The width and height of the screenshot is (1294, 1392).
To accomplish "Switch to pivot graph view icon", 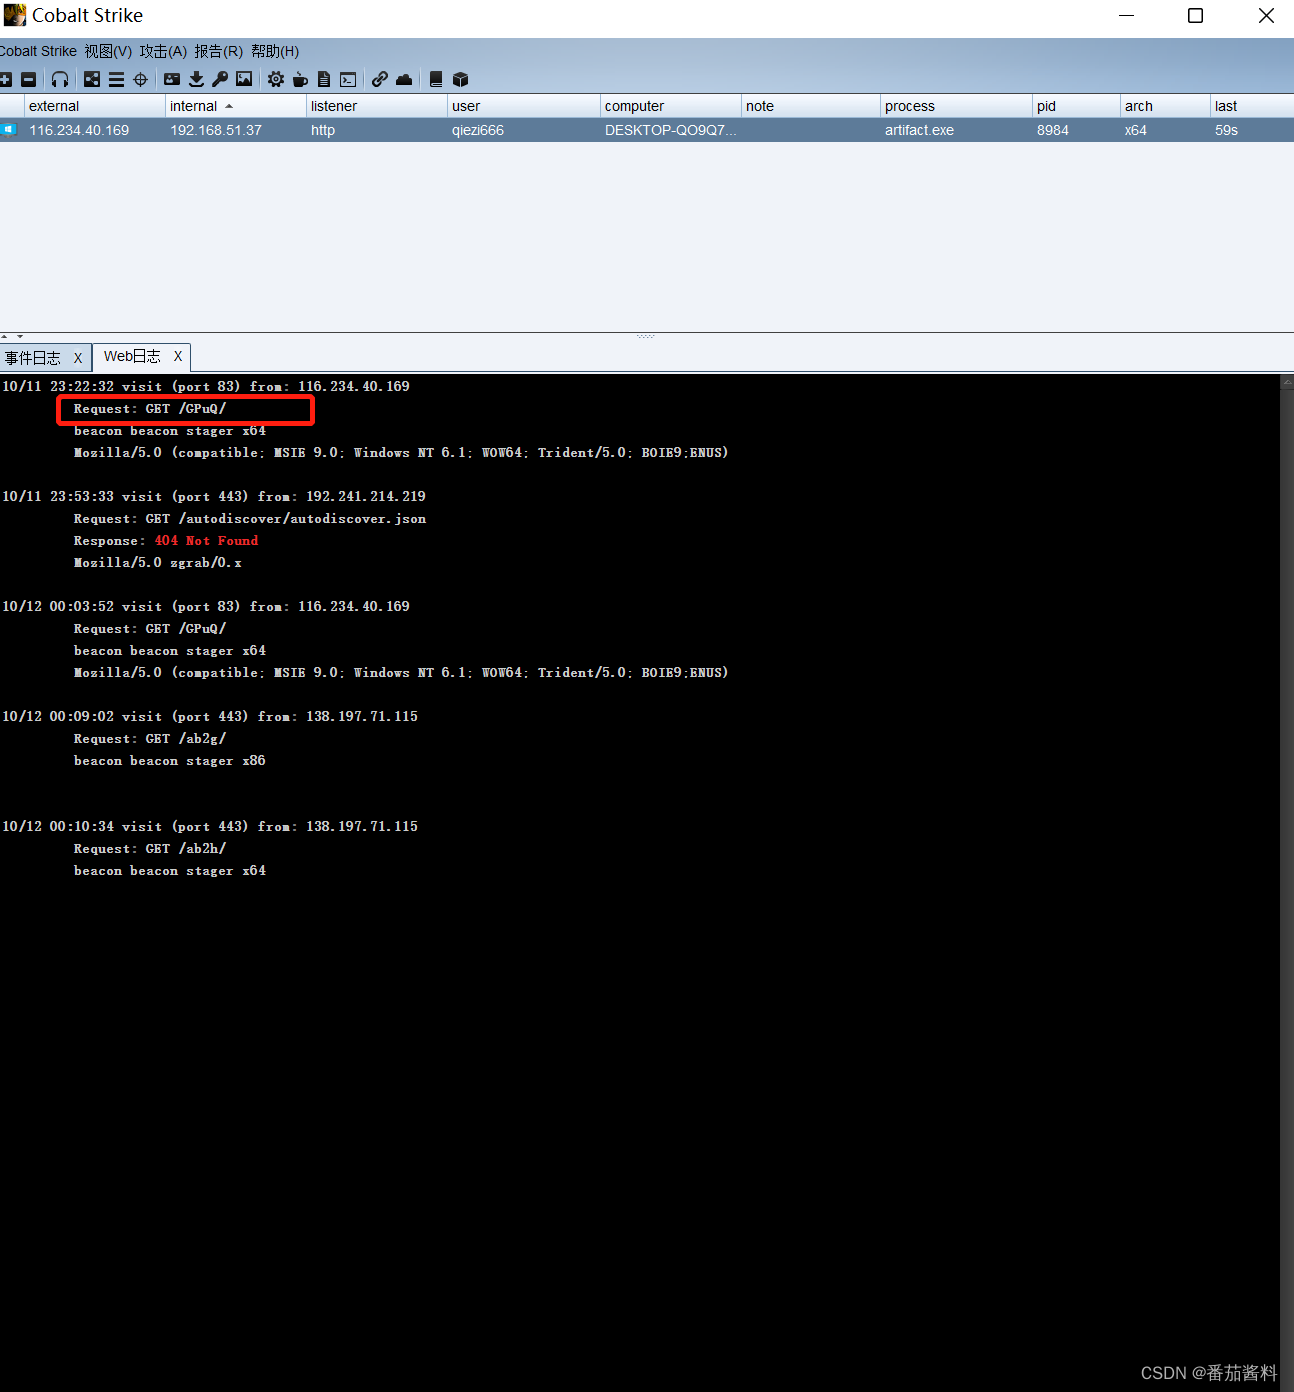I will point(92,79).
